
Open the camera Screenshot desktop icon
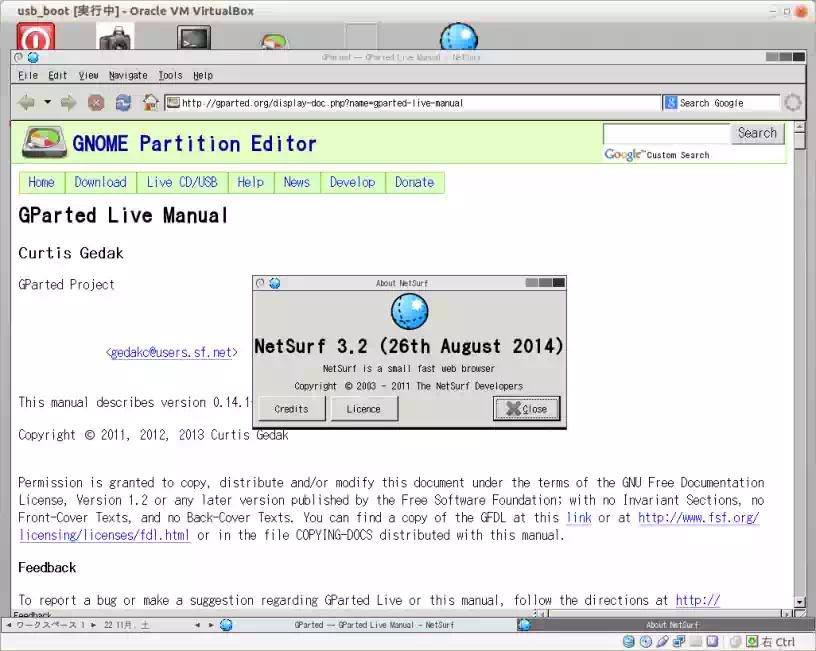pos(116,37)
